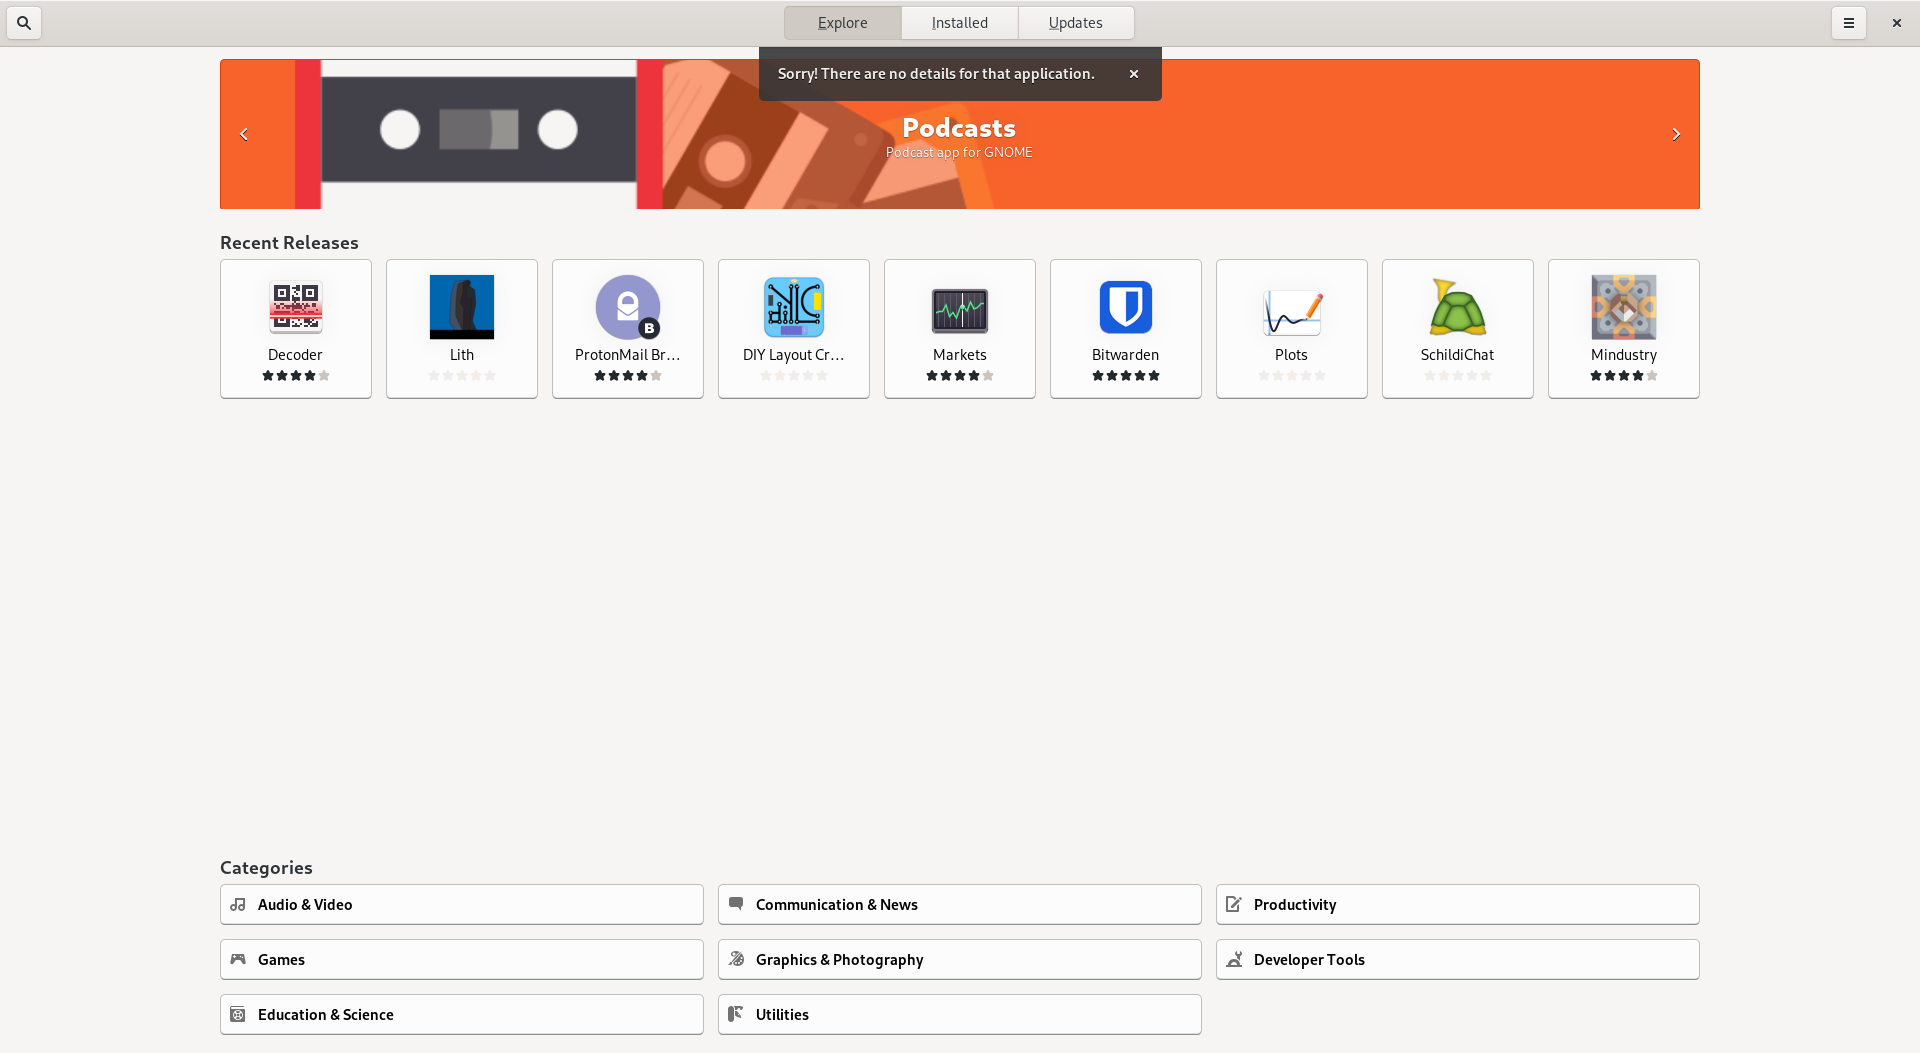Open the Graphics & Photography category
The height and width of the screenshot is (1053, 1920).
[960, 959]
